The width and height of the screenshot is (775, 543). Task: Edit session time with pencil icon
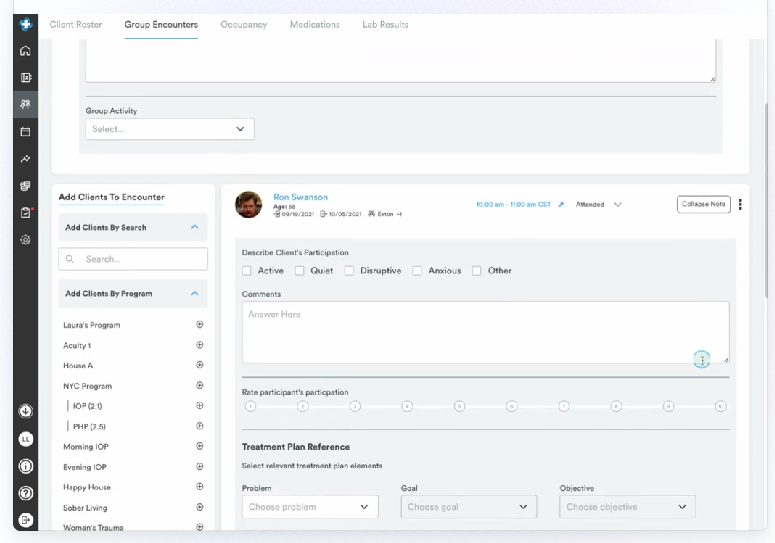pos(561,205)
